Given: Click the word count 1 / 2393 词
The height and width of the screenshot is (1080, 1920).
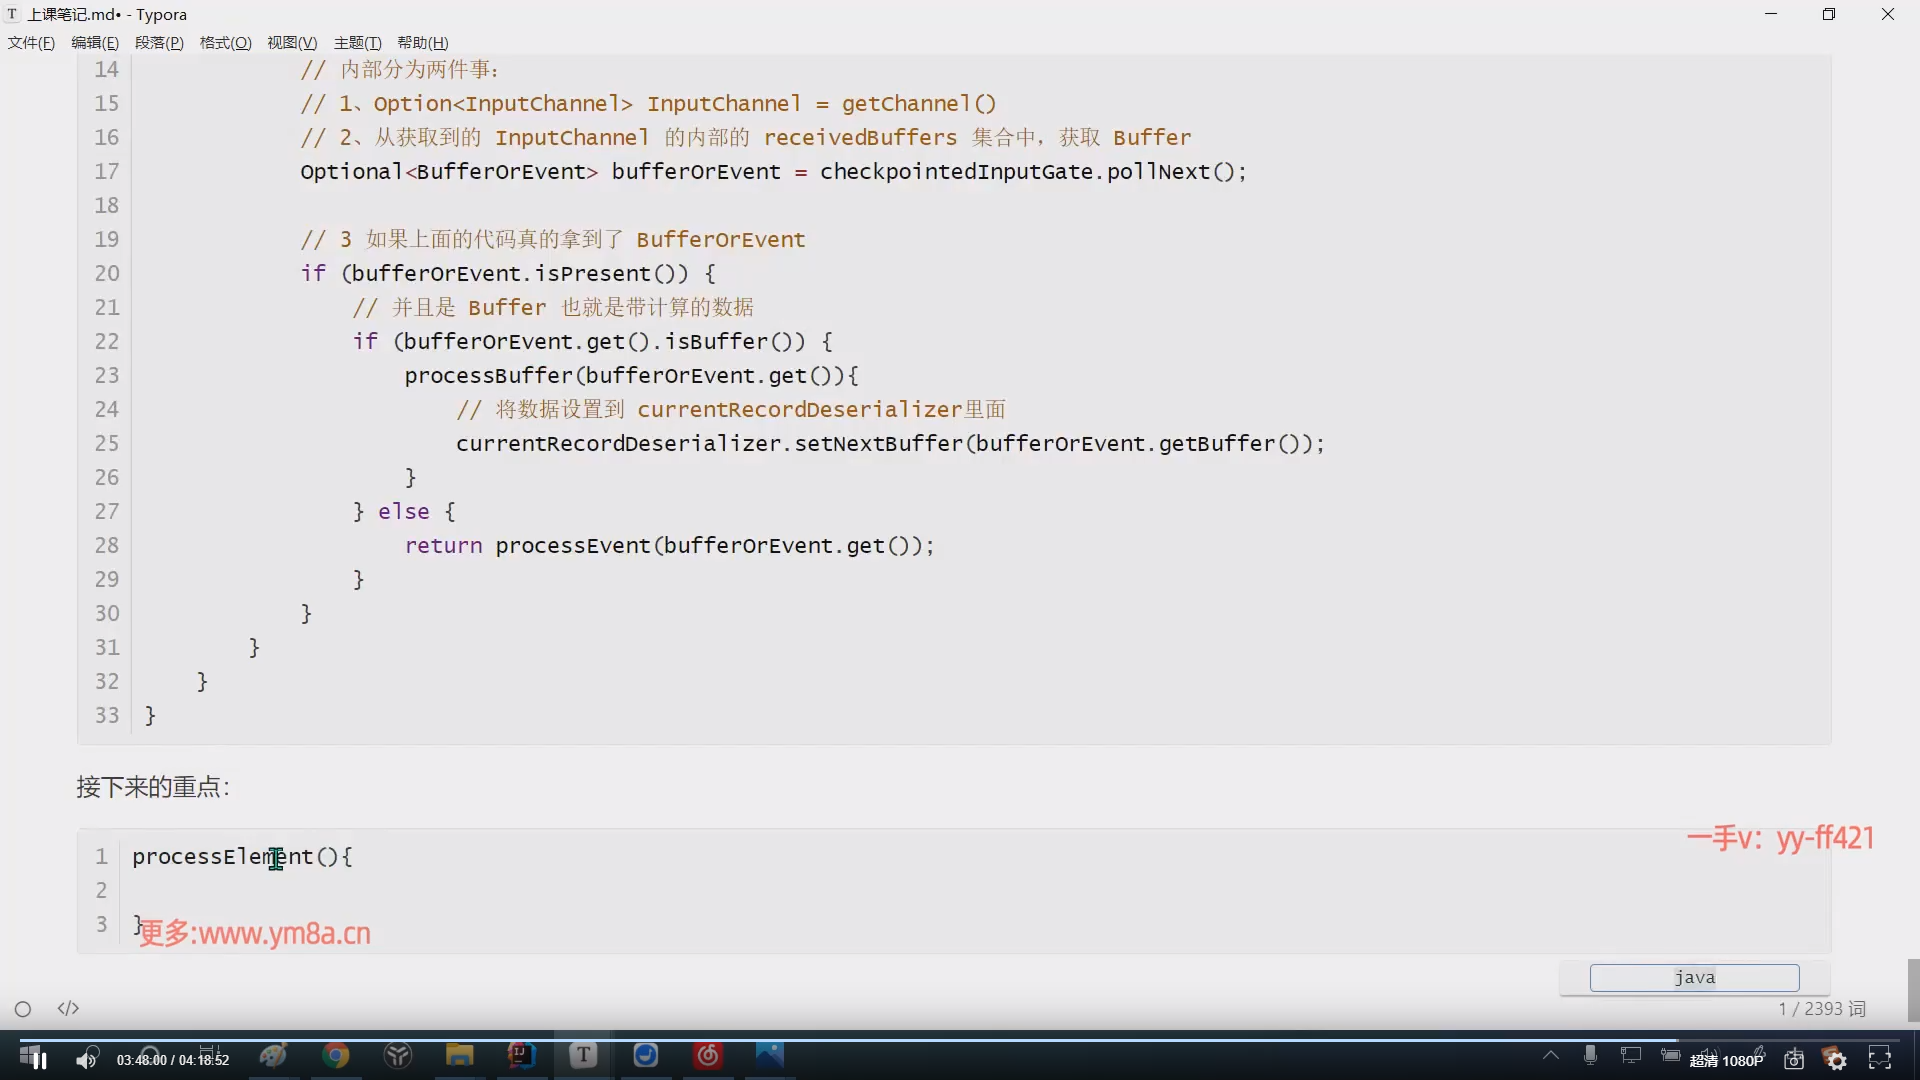Looking at the screenshot, I should click(1821, 1009).
